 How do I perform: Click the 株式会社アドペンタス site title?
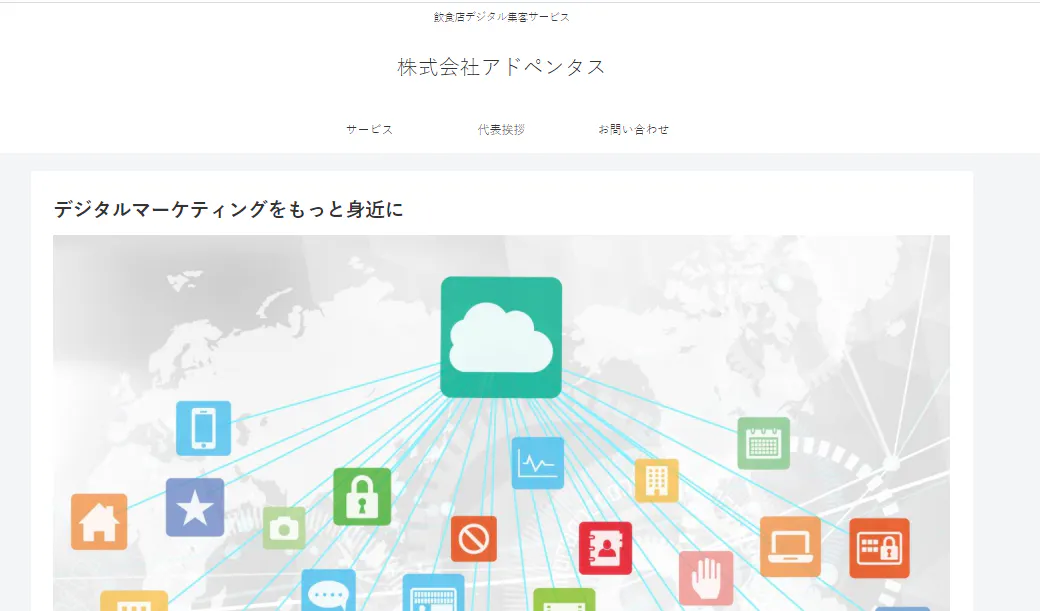501,67
